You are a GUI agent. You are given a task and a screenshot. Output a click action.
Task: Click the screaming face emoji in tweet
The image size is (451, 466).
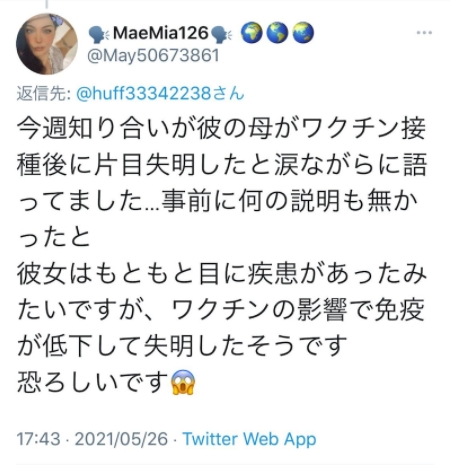click(183, 382)
